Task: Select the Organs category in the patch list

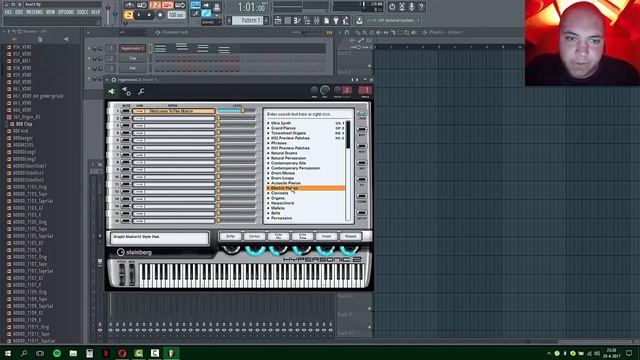Action: click(x=278, y=198)
